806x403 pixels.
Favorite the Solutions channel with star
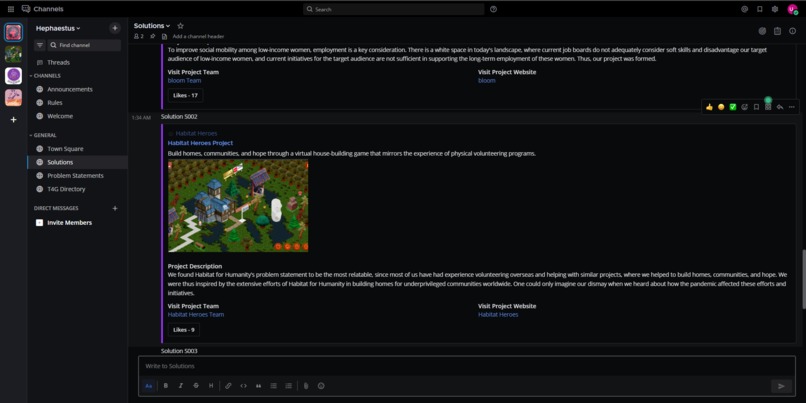[x=180, y=26]
